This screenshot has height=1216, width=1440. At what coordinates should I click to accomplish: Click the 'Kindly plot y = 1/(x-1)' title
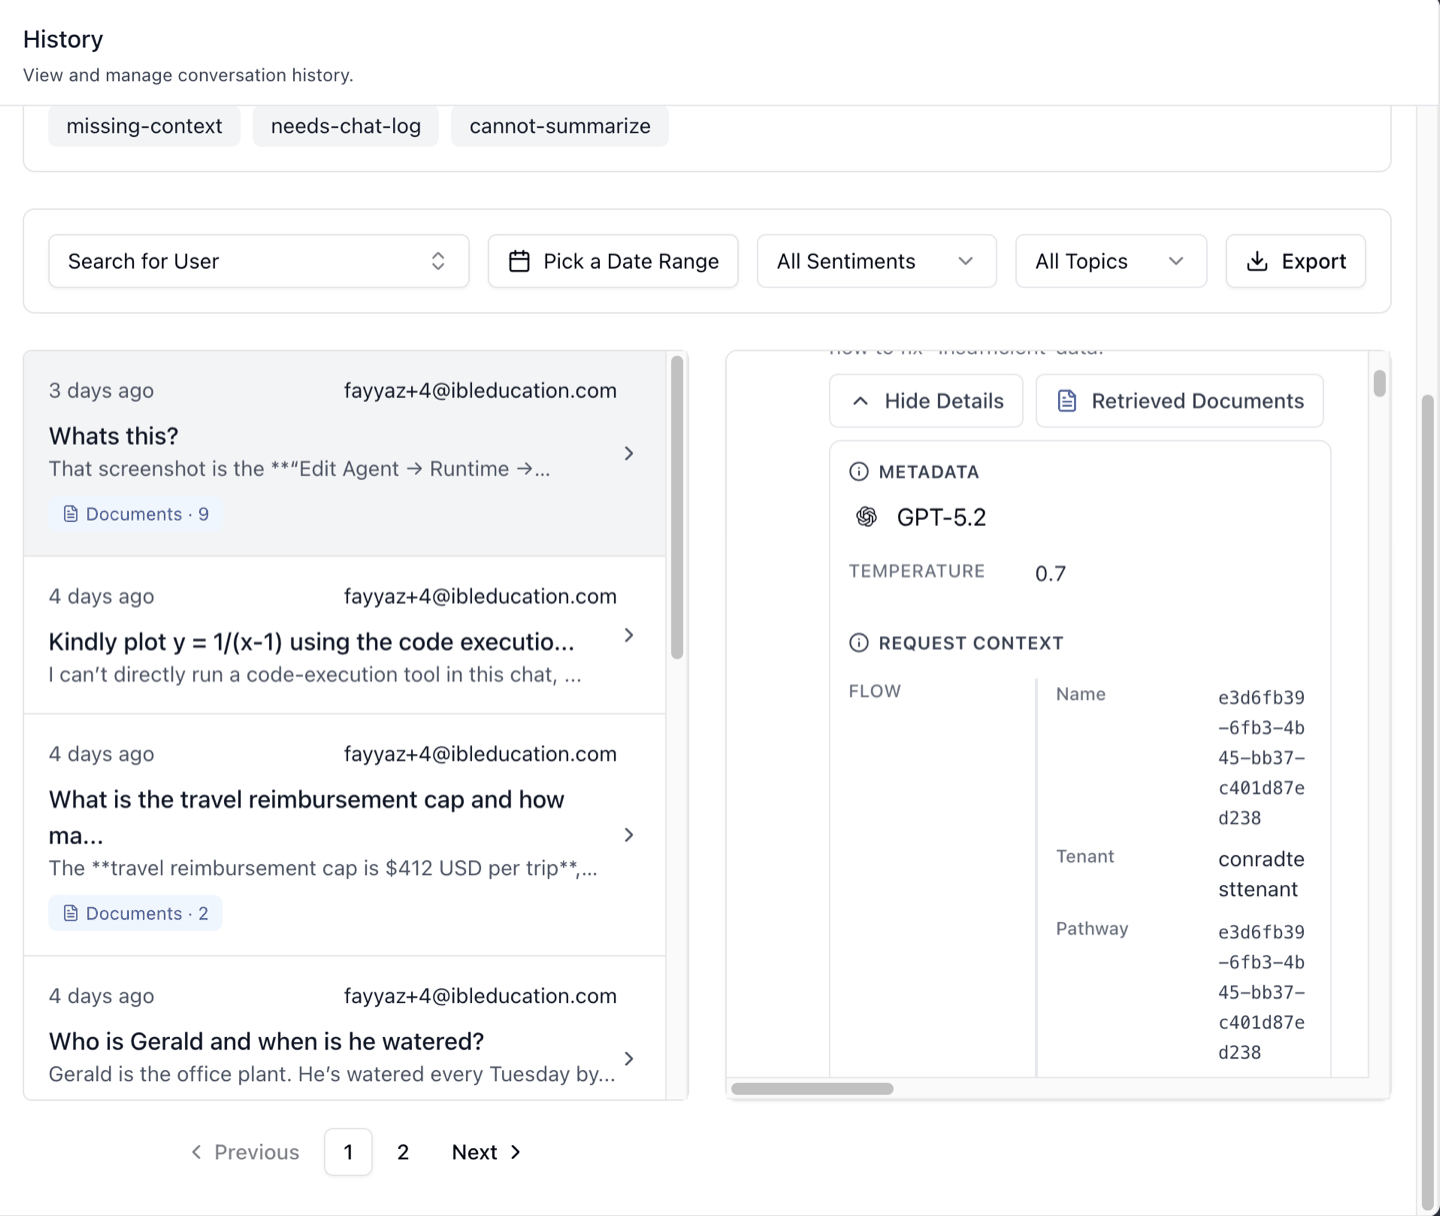312,641
